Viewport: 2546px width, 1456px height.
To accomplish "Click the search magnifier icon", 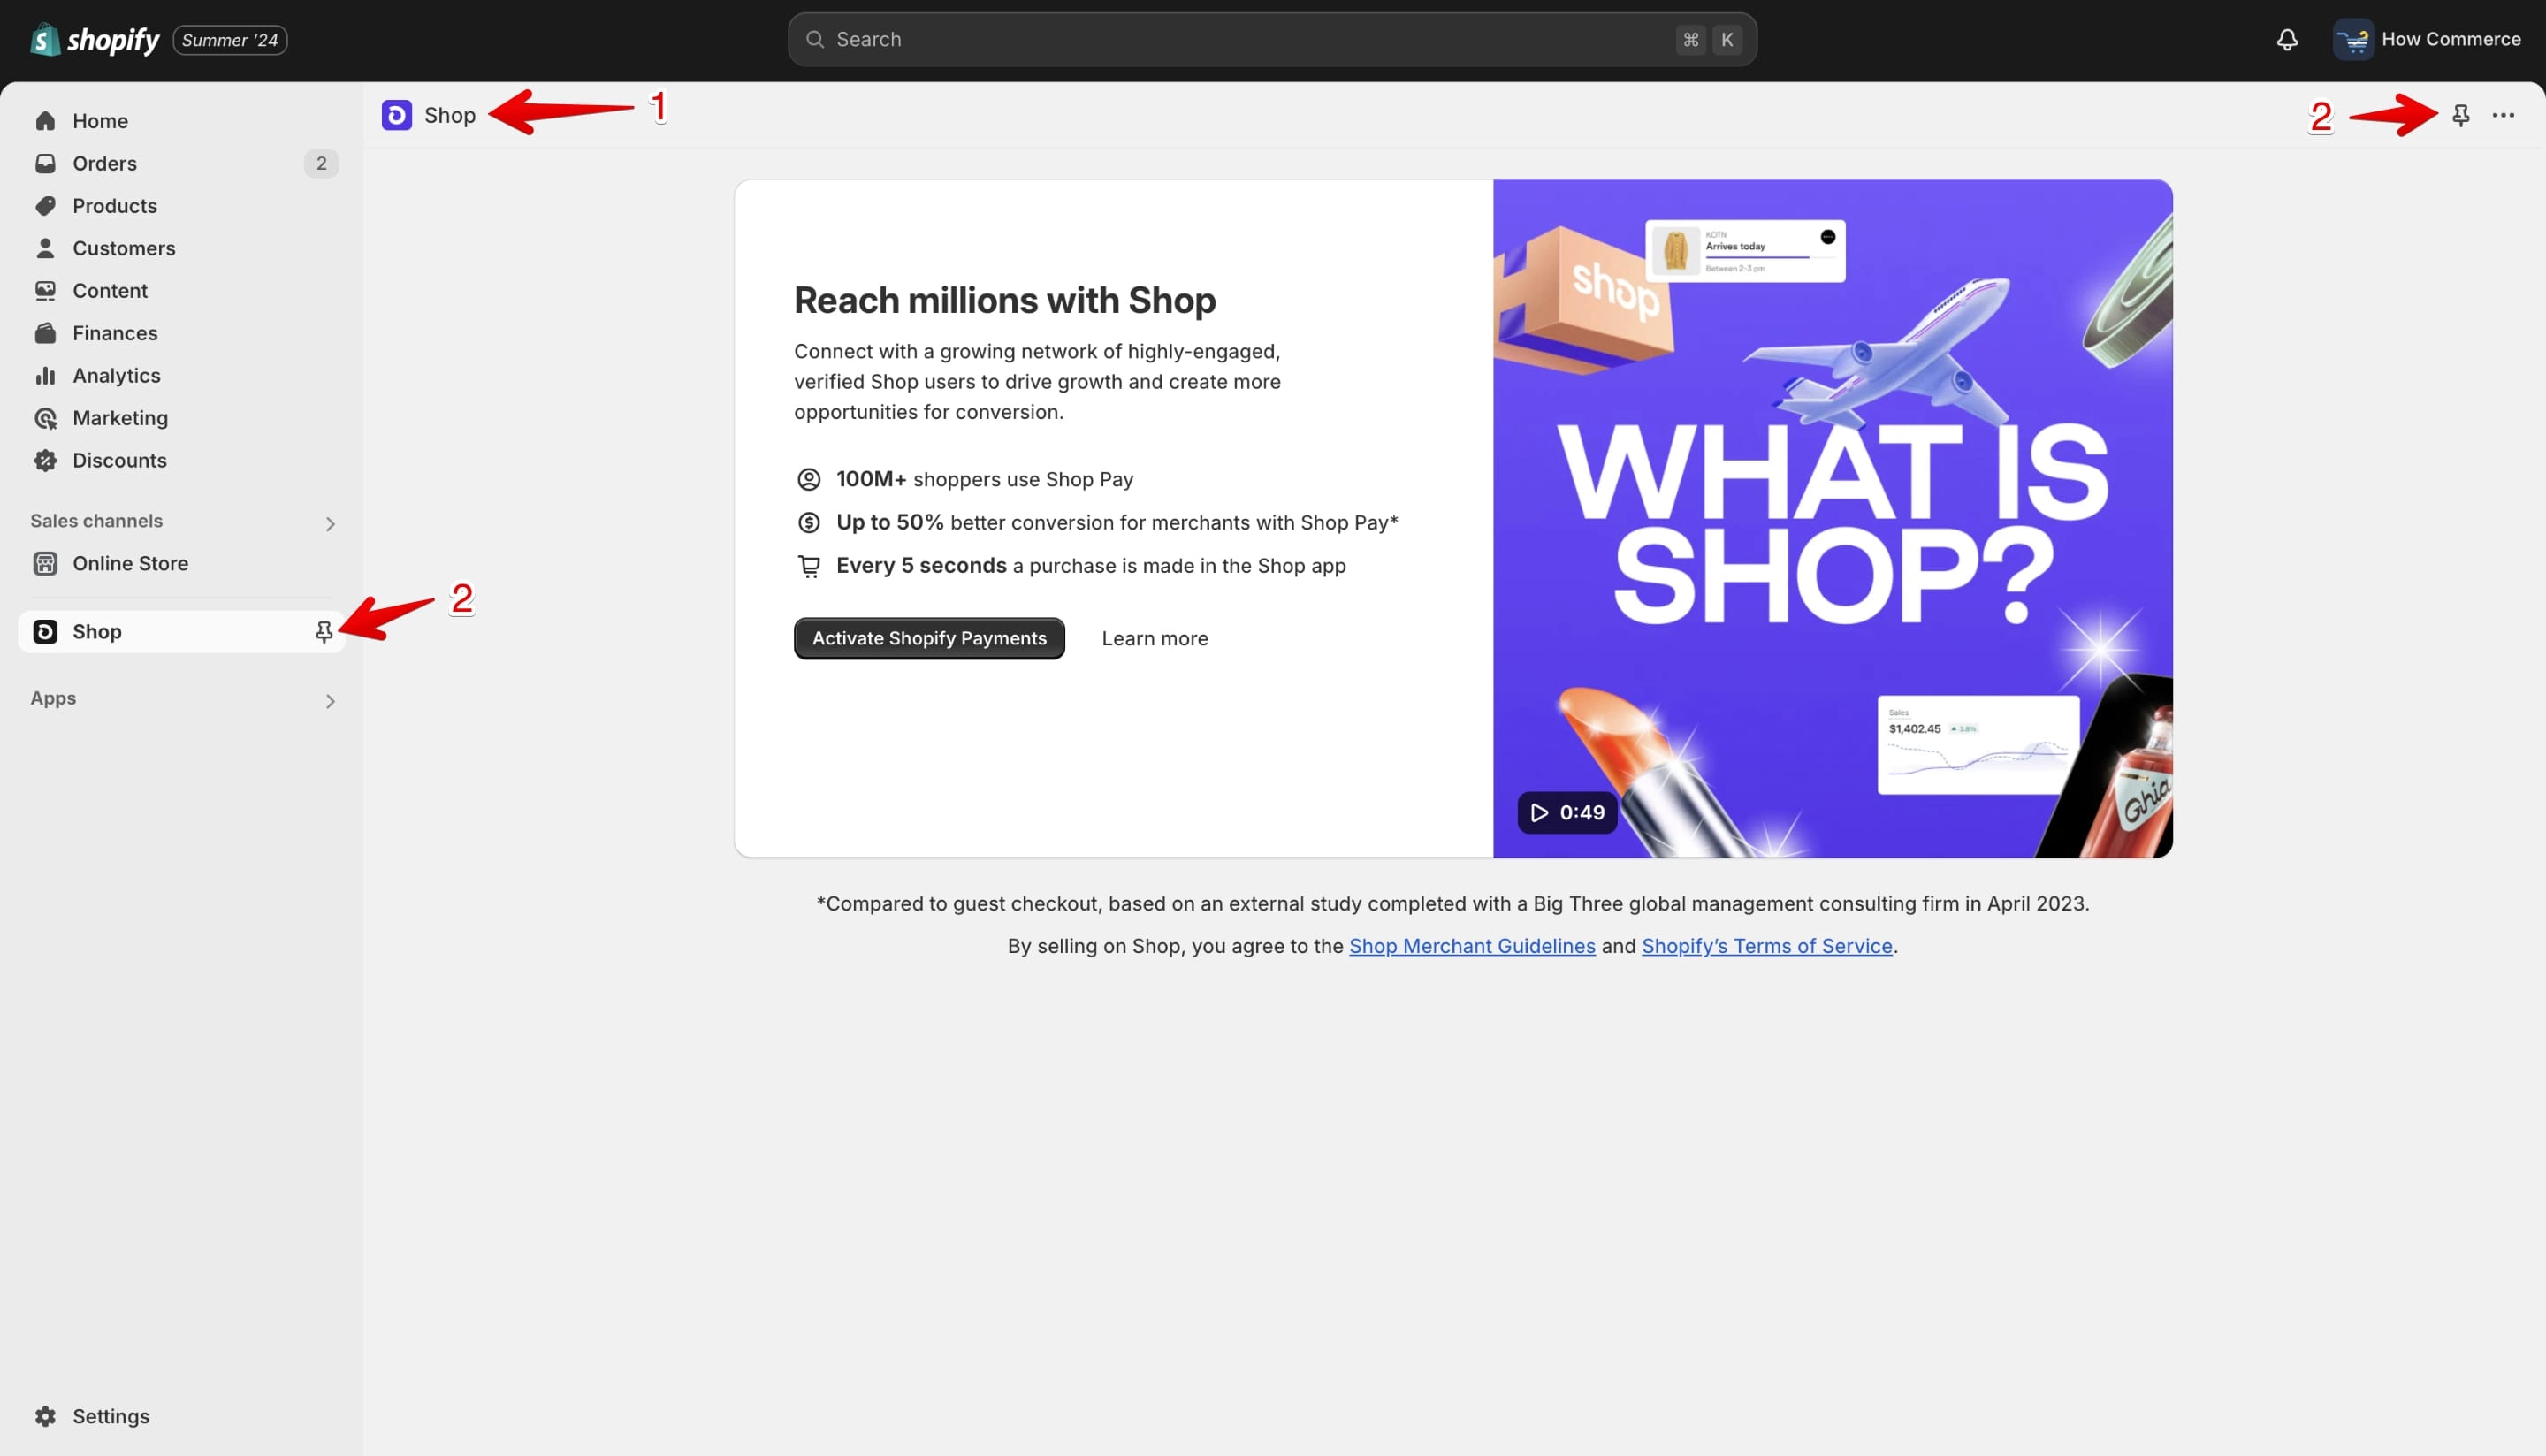I will click(815, 40).
